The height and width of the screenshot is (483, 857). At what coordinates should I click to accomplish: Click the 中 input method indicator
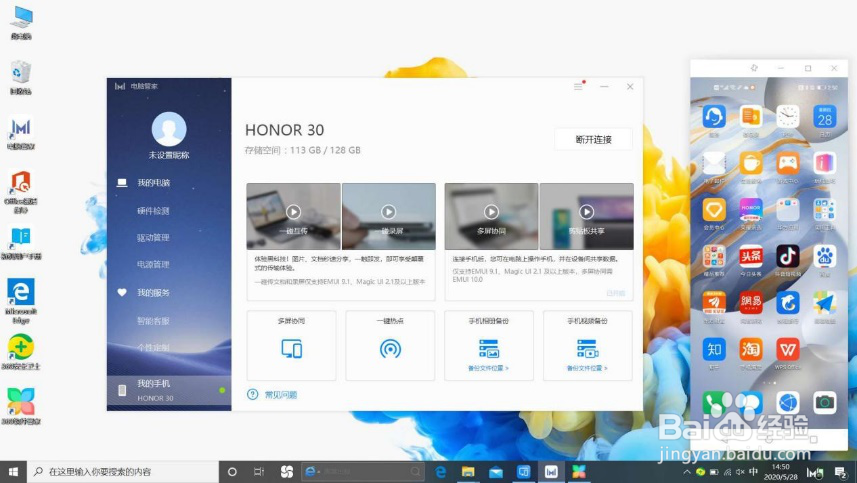point(754,472)
